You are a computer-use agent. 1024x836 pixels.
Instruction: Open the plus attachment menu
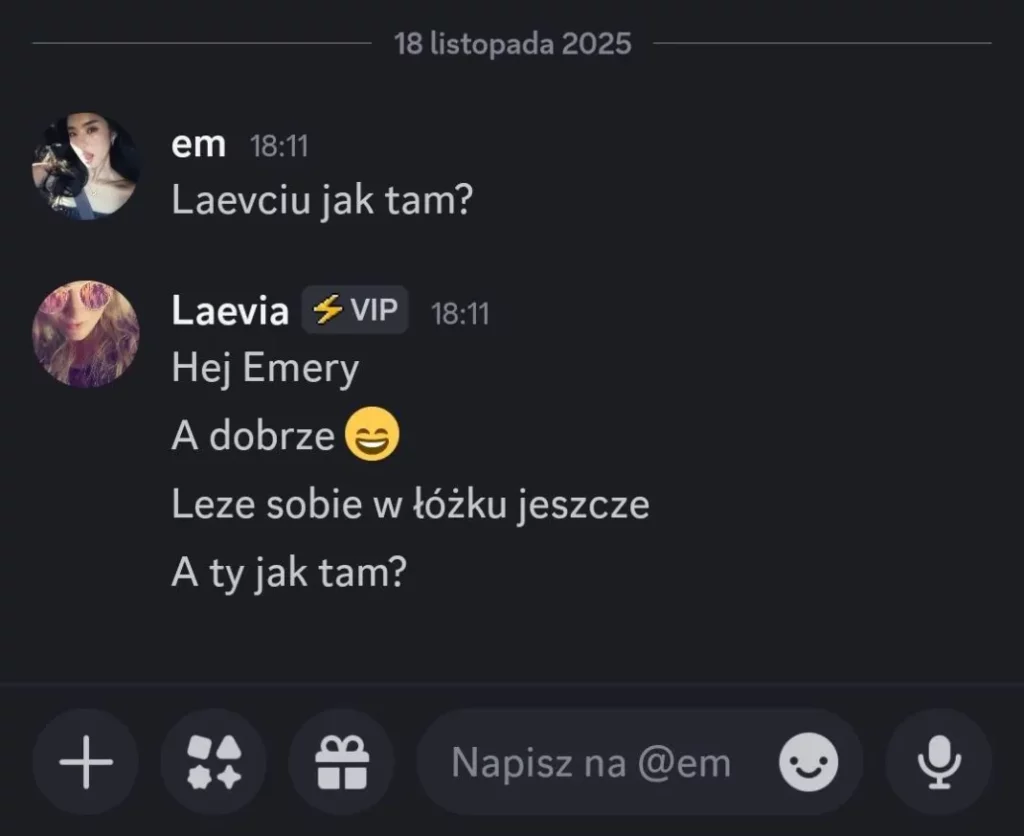pos(86,764)
